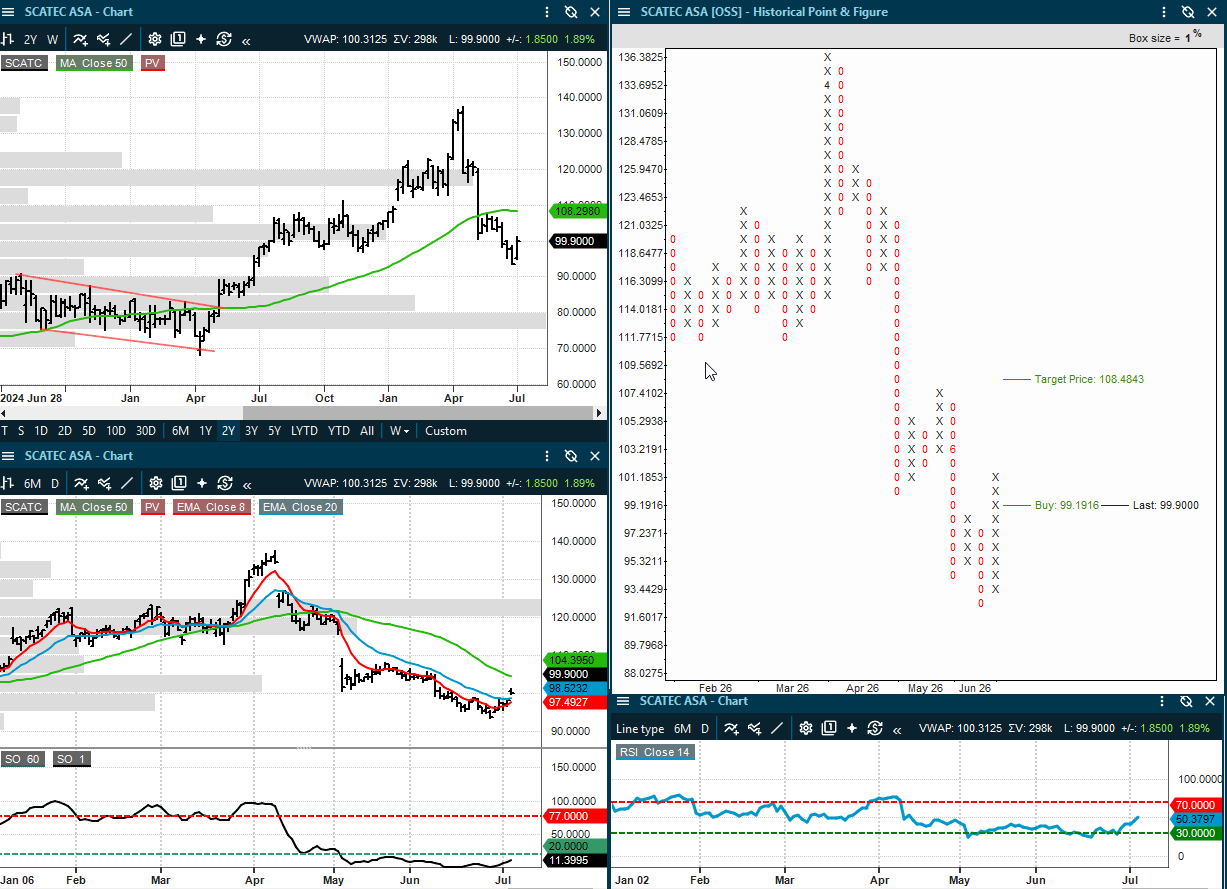Collapse top-left chart toolbar with double chevron
Screen dimensions: 1227x889
pyautogui.click(x=246, y=41)
